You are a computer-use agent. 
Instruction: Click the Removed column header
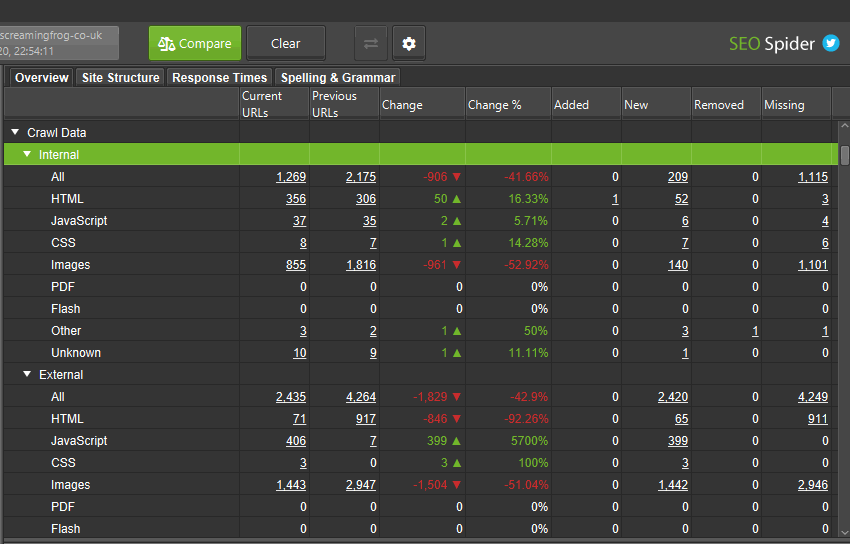point(719,105)
